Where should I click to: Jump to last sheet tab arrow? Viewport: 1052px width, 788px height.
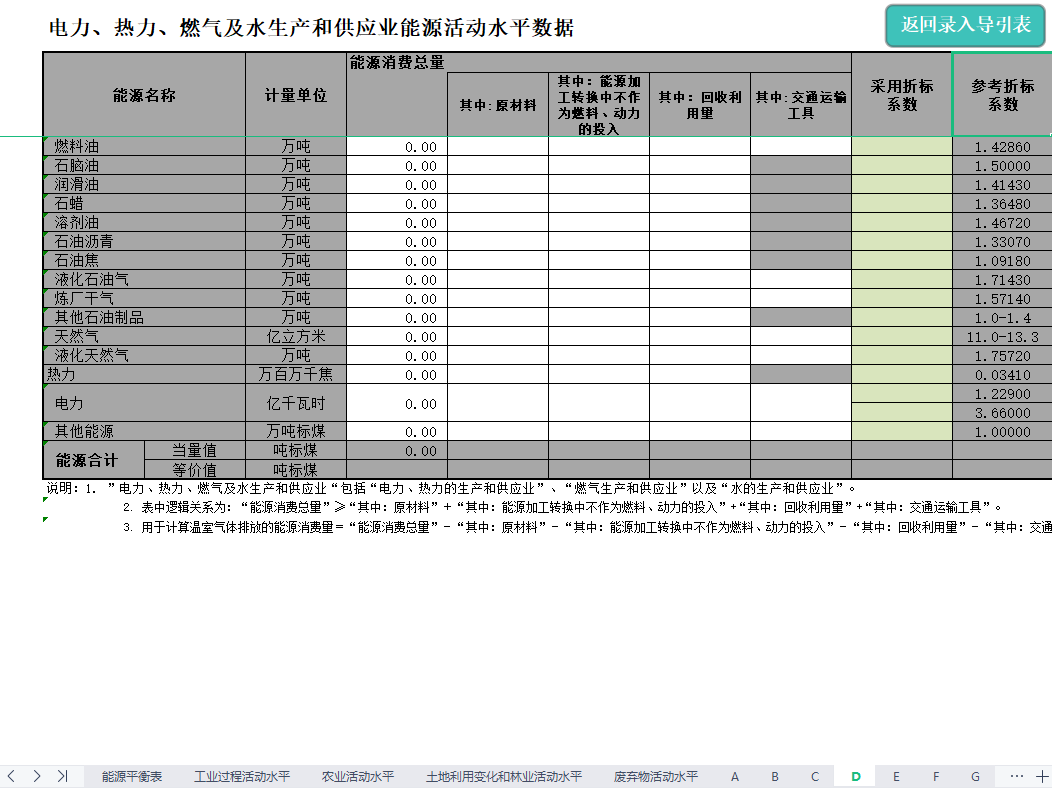point(62,776)
